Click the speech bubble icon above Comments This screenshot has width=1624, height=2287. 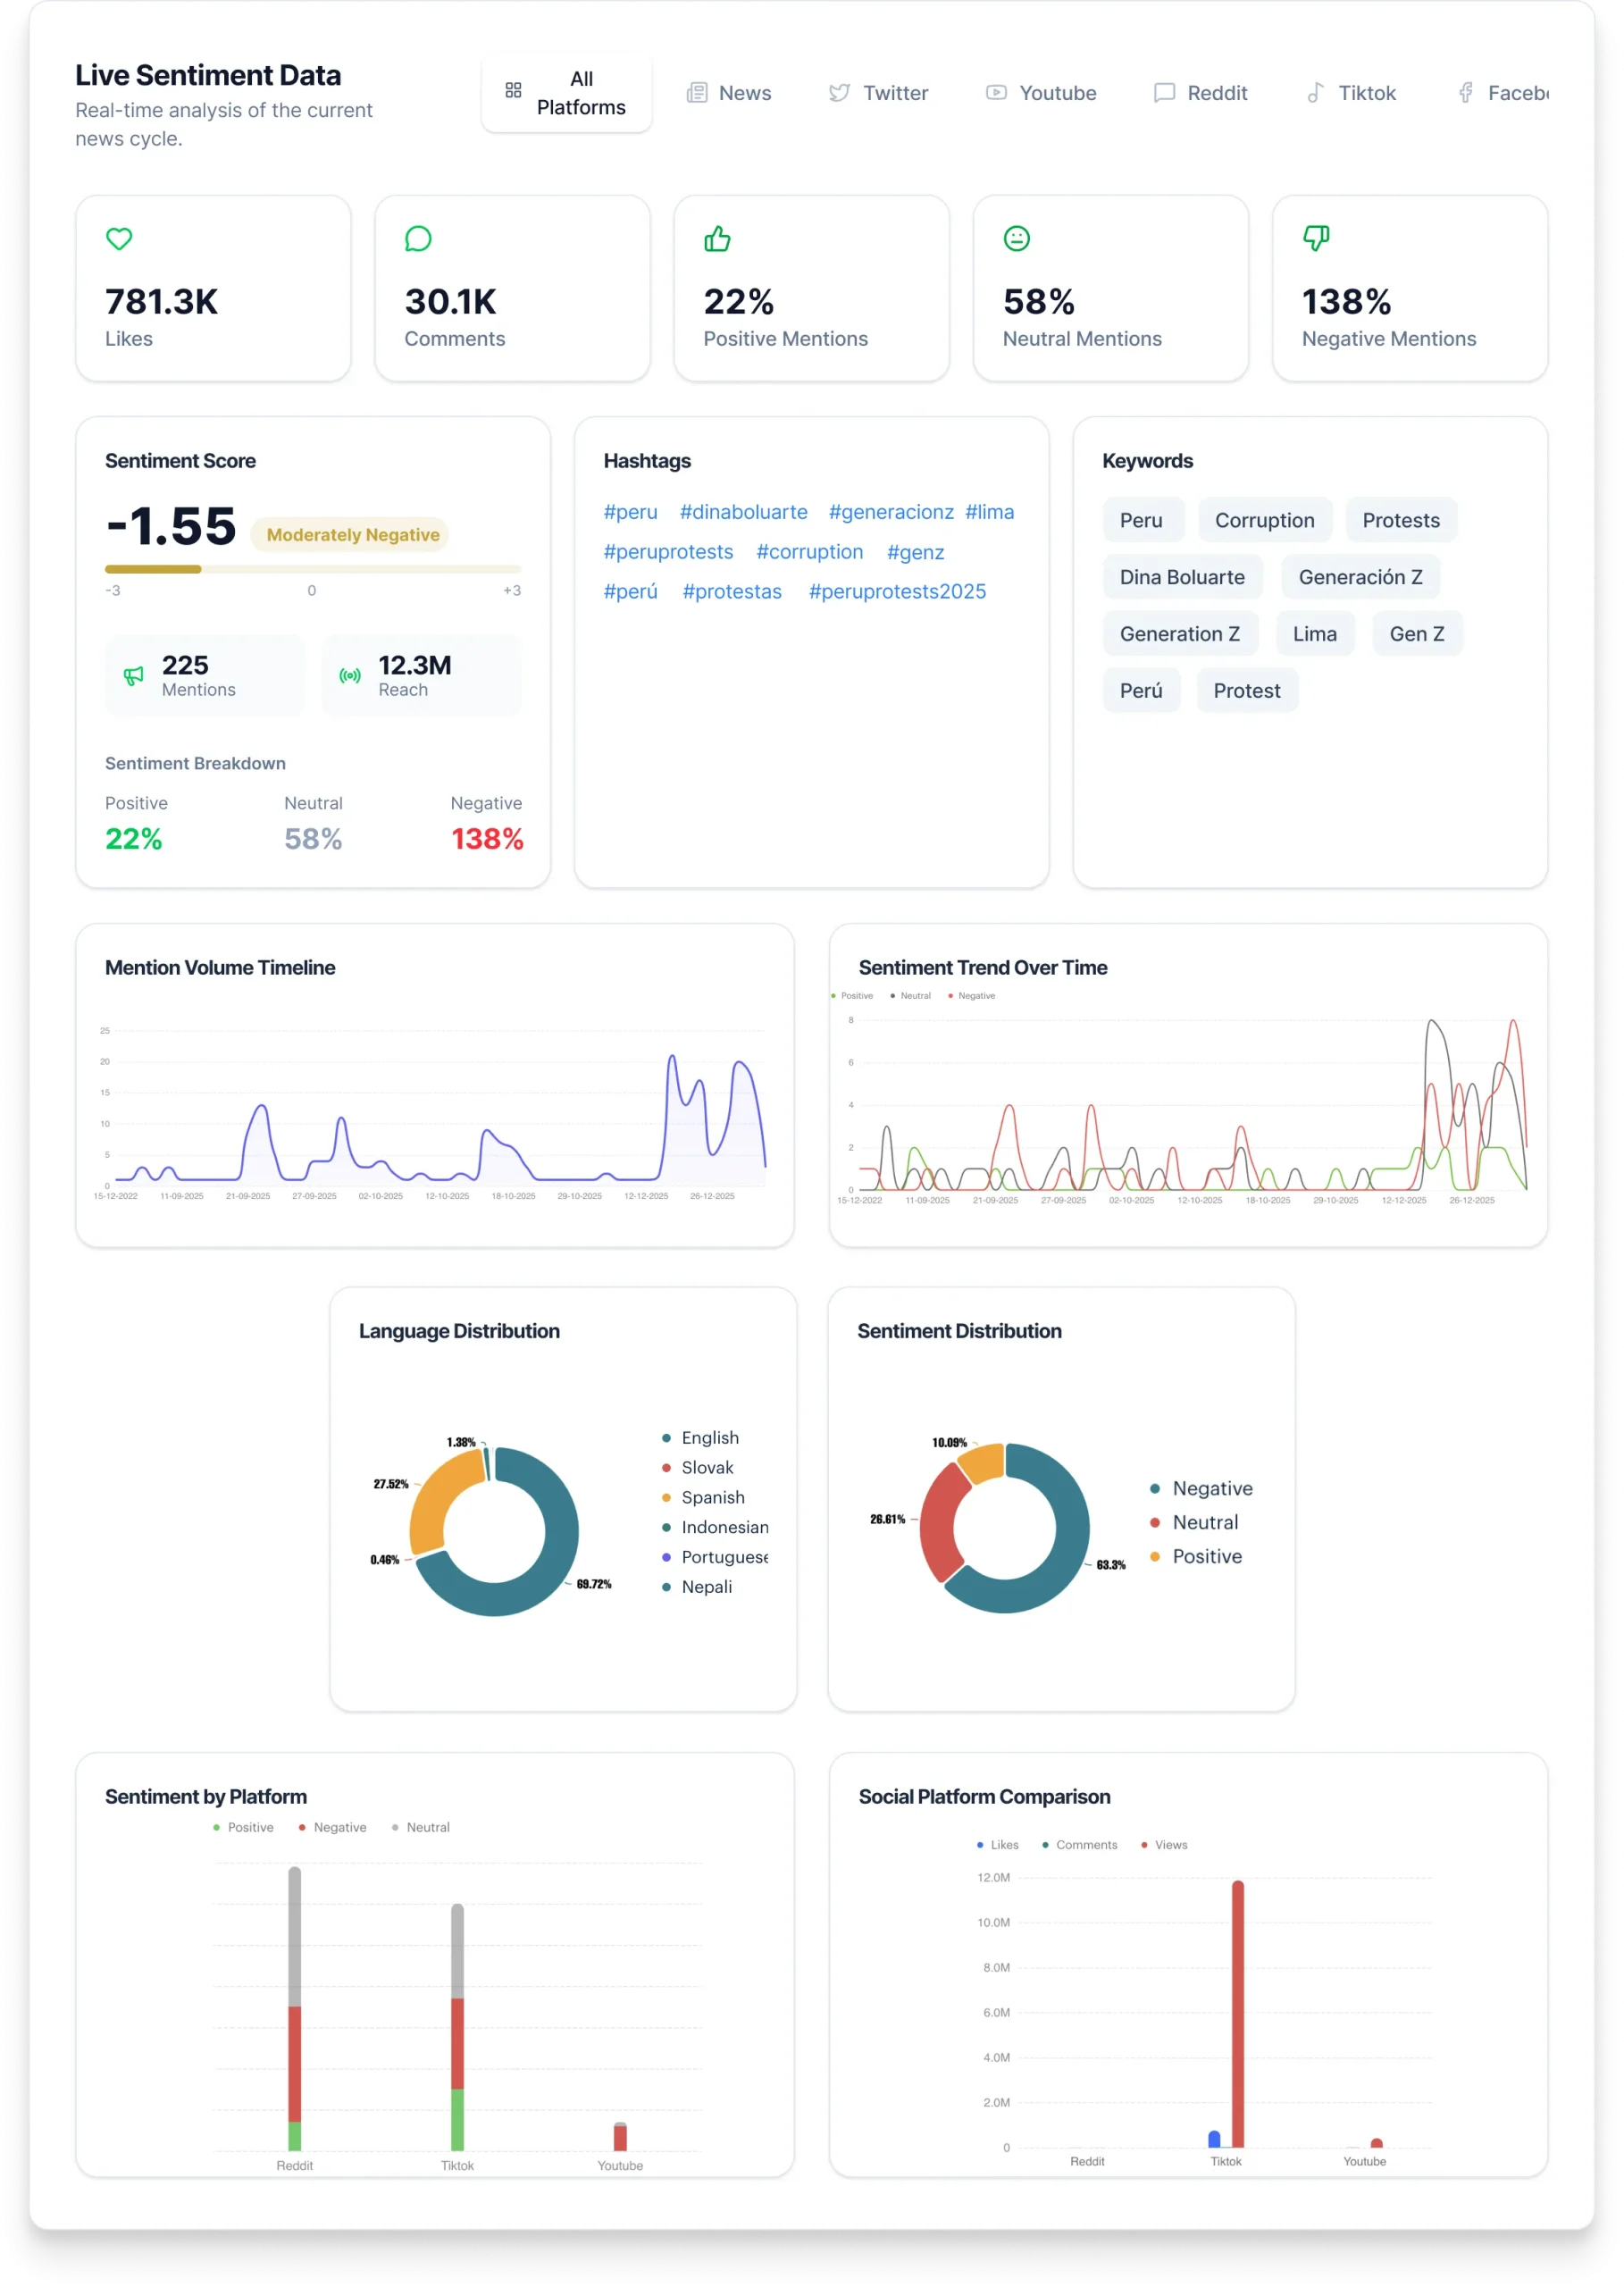[418, 239]
